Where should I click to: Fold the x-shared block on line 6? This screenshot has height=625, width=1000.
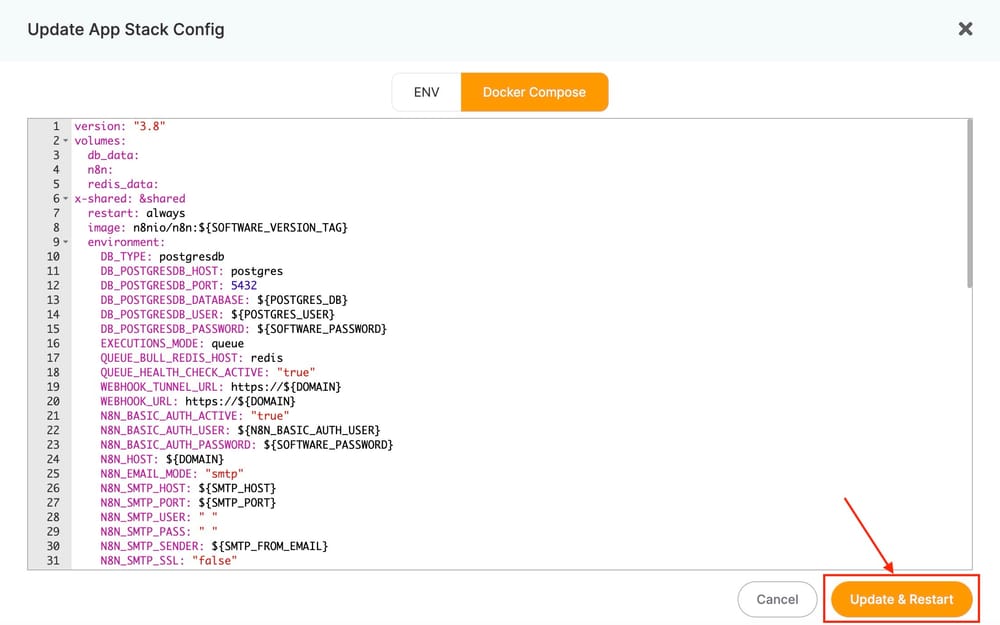65,199
